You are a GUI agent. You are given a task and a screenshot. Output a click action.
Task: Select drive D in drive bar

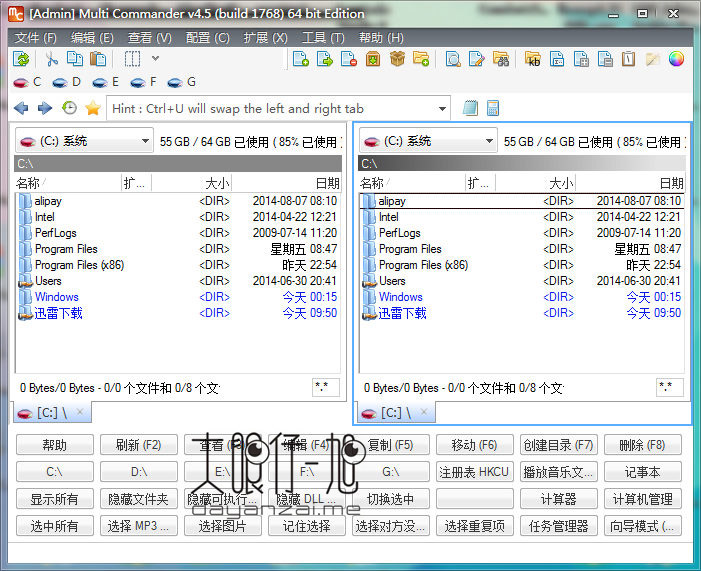(x=66, y=82)
